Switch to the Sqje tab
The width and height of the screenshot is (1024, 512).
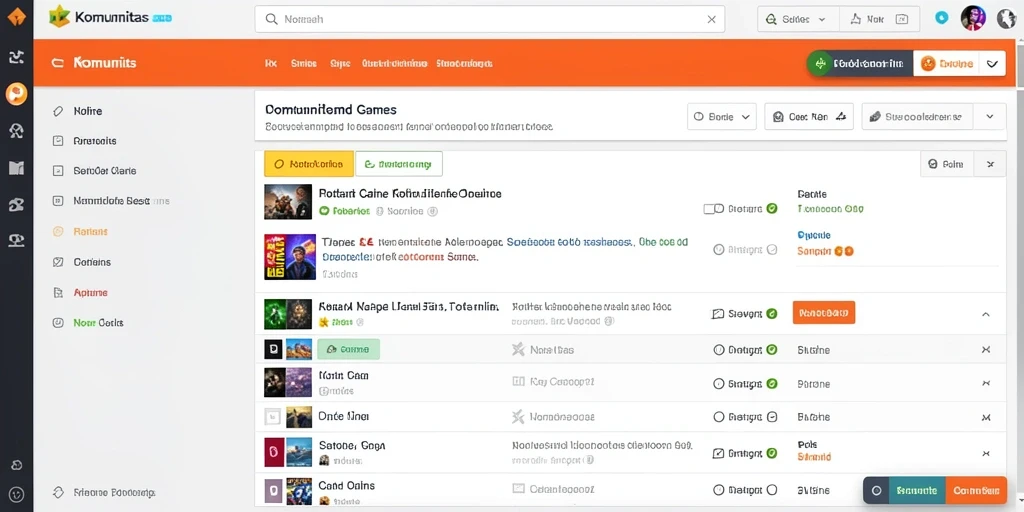point(340,63)
